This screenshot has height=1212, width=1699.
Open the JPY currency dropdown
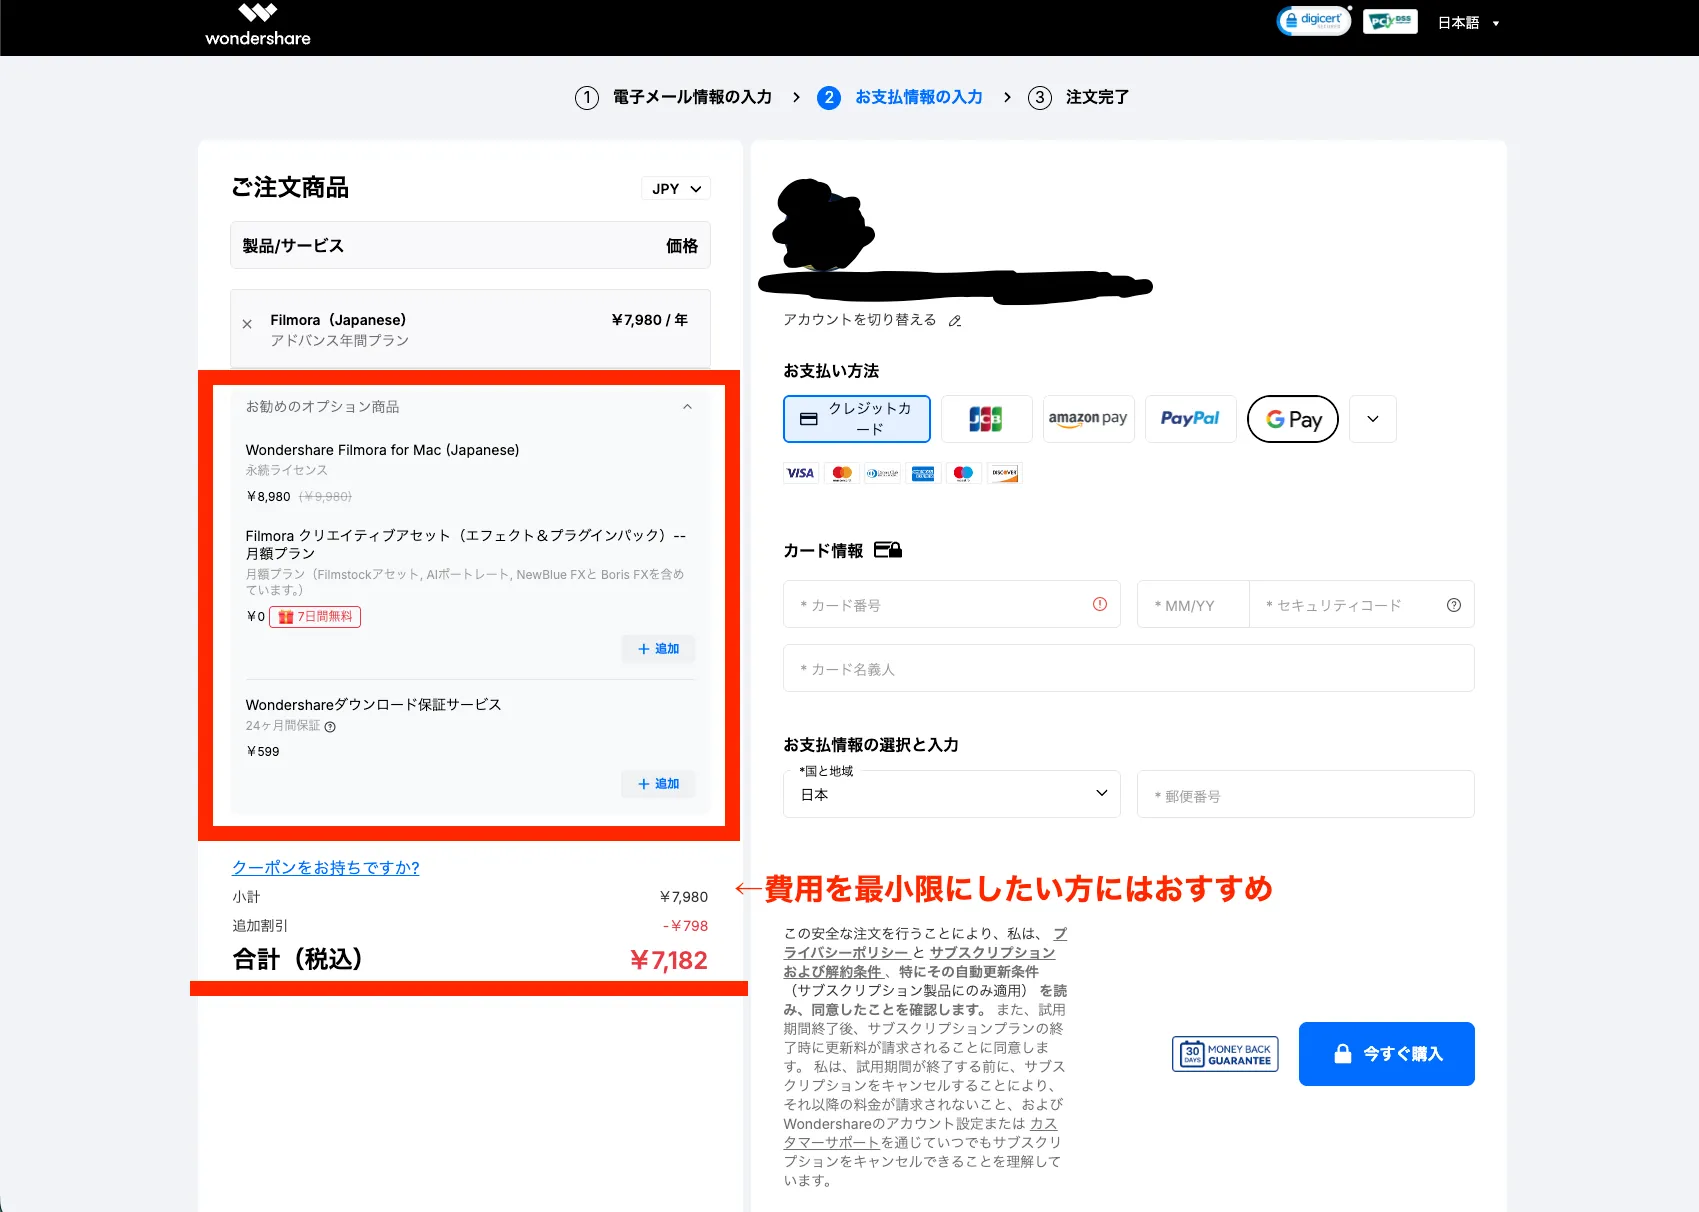[x=676, y=189]
